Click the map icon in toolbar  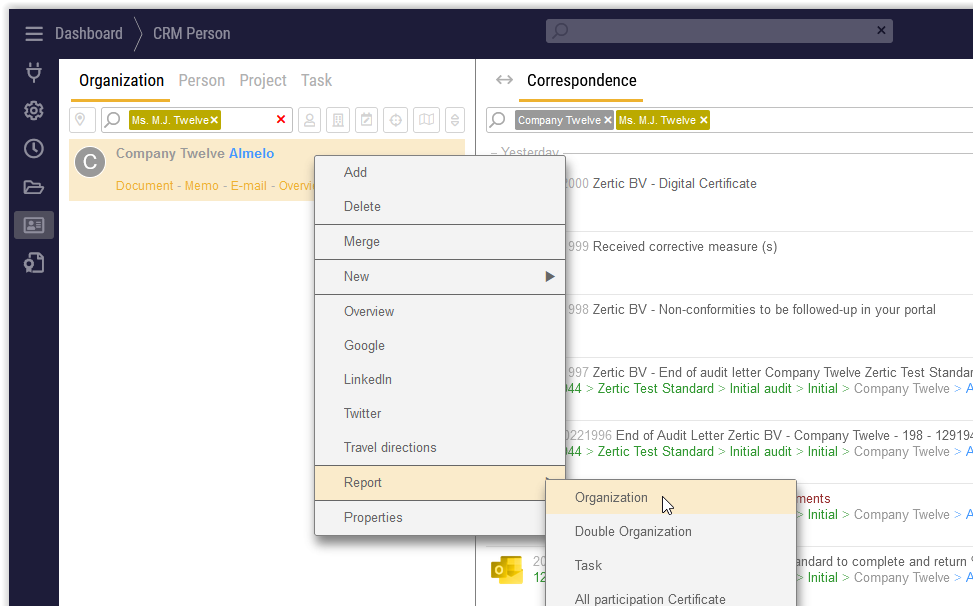[x=427, y=120]
